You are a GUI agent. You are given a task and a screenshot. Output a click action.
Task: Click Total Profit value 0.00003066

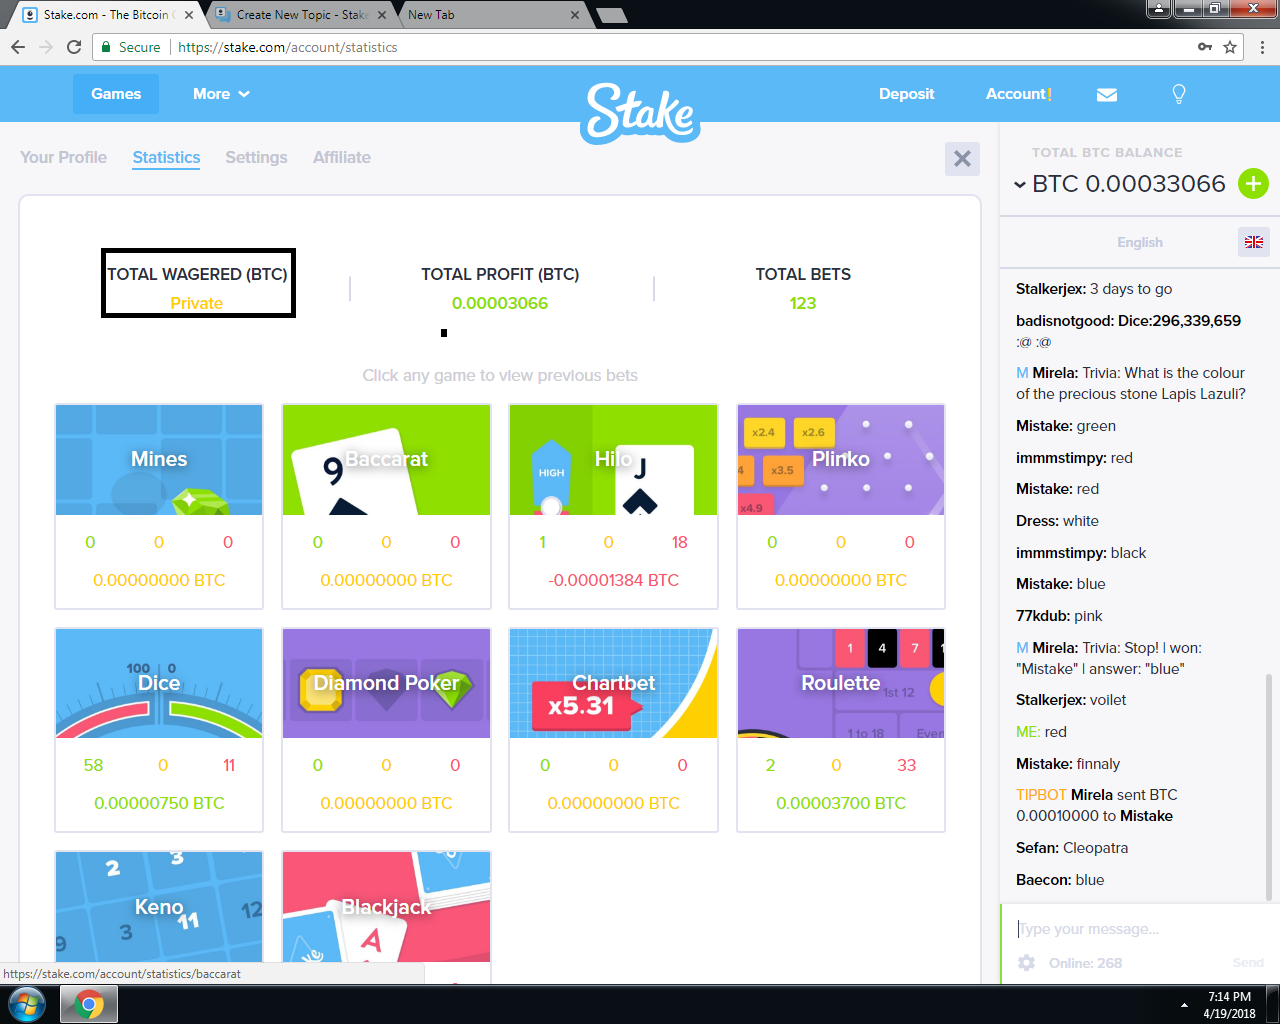pos(500,303)
